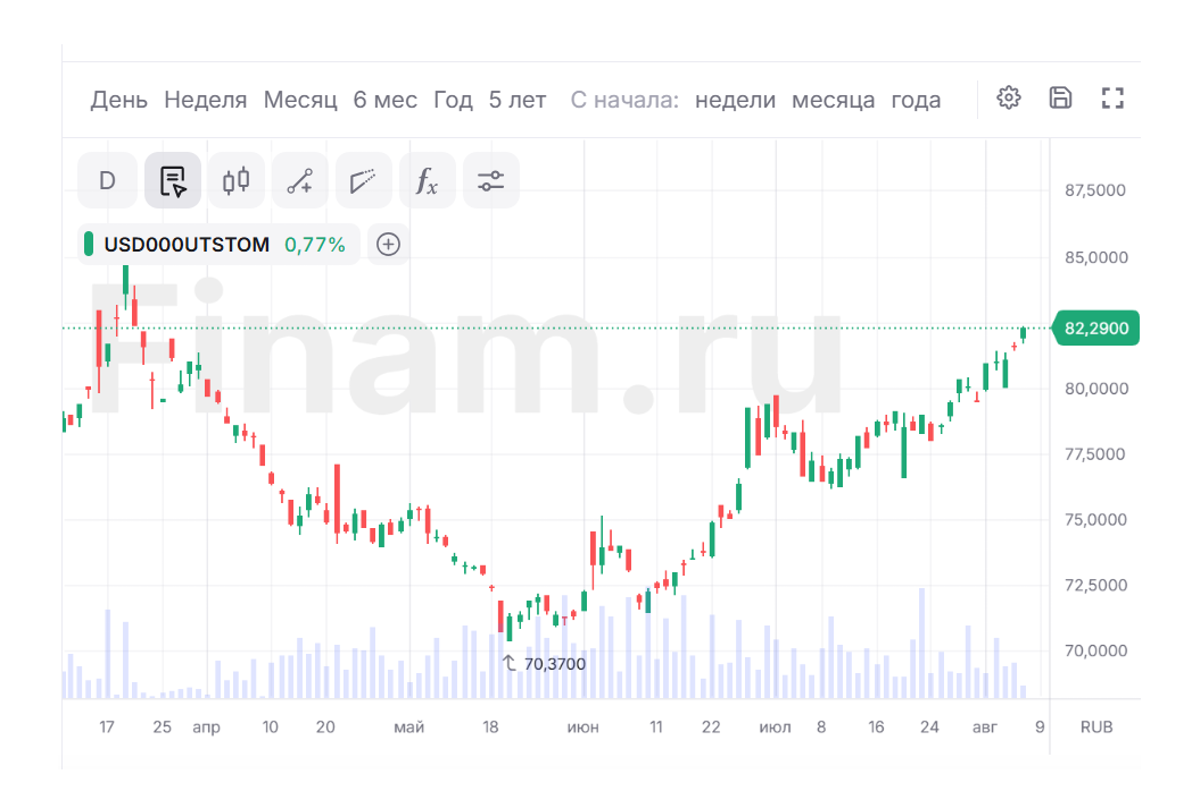
Task: Open chart settings gear icon
Action: pos(1009,98)
